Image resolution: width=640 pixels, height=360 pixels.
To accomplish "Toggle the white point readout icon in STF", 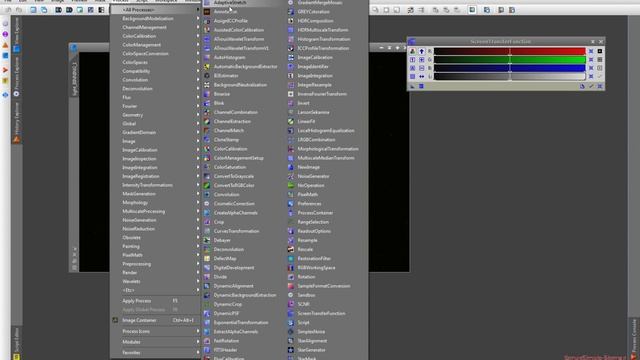I will tap(600, 68).
